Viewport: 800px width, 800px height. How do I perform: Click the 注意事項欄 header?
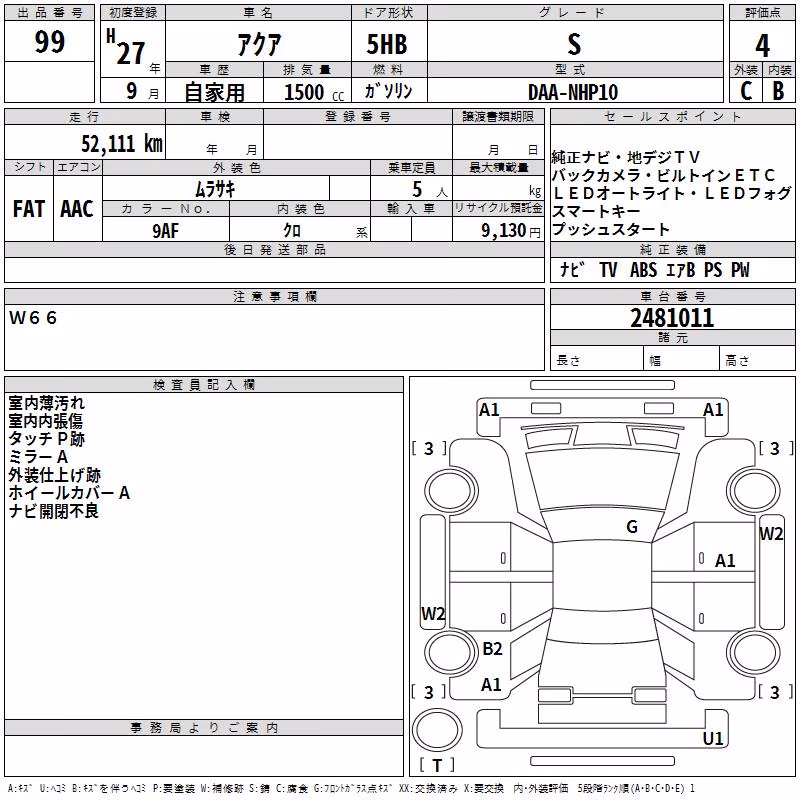(274, 296)
